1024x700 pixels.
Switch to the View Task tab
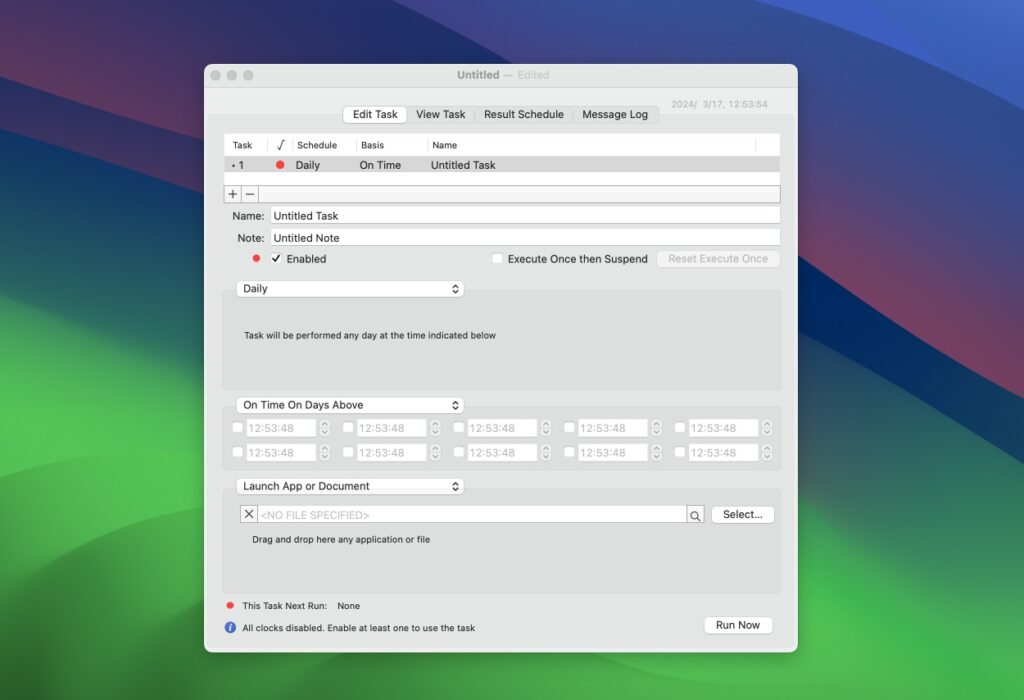(x=440, y=114)
